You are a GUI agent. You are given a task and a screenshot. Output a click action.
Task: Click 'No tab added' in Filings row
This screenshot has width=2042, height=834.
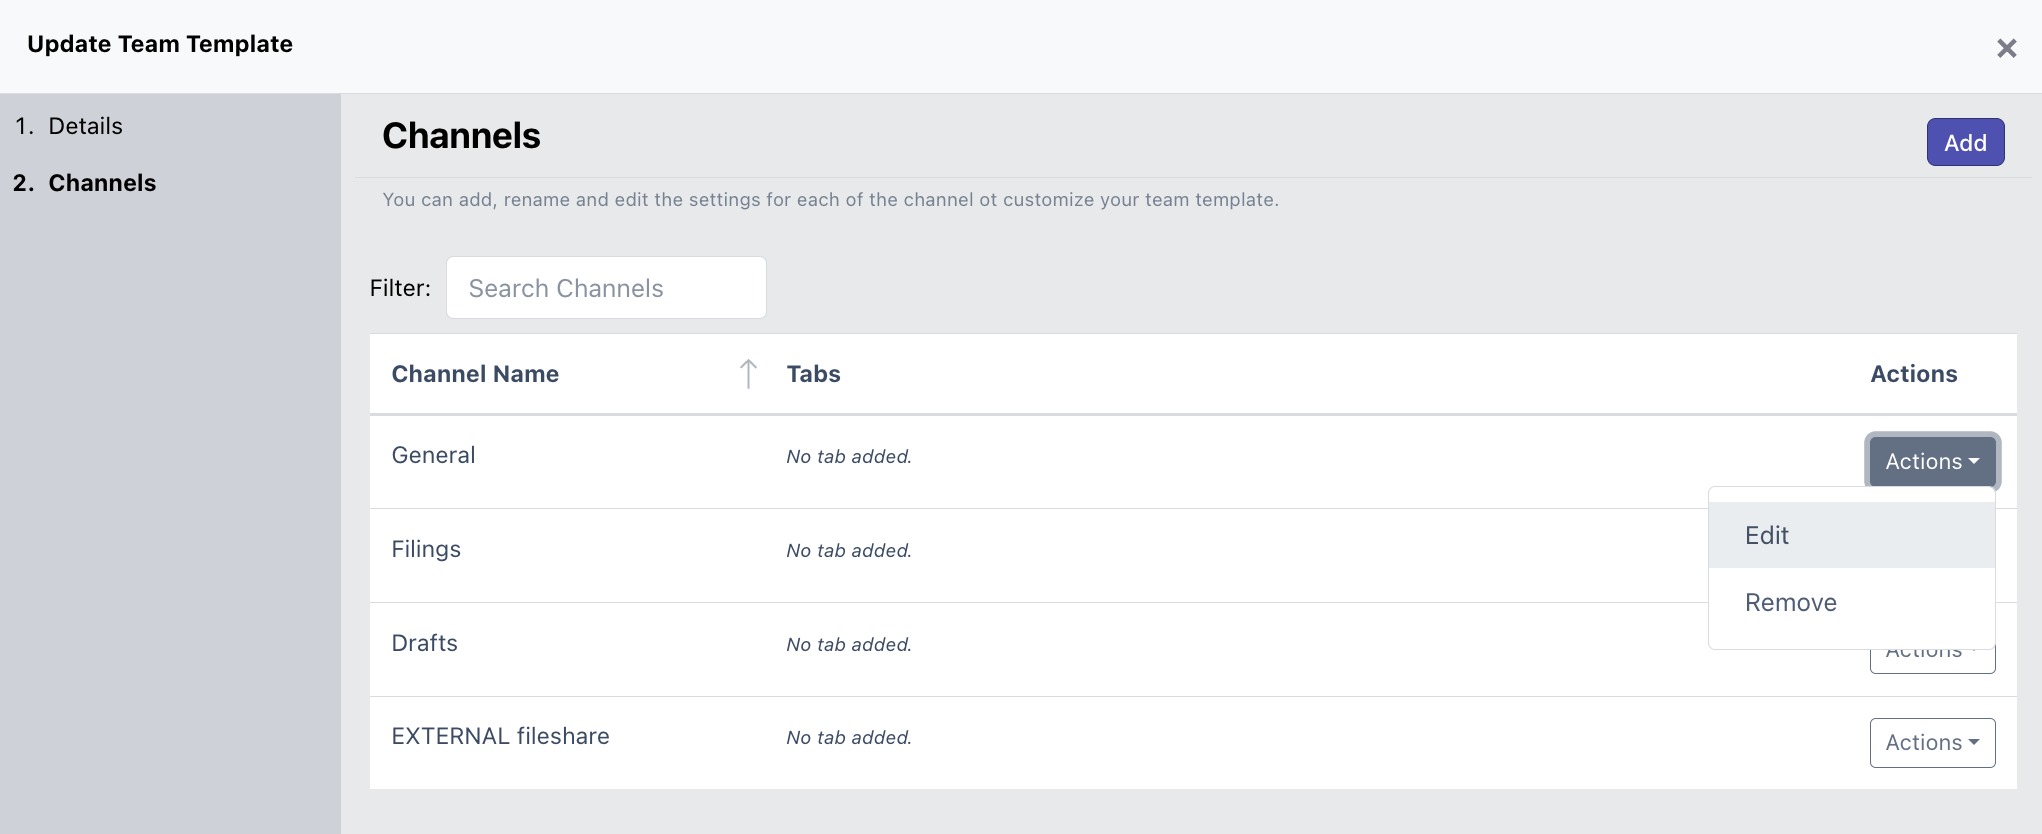[x=848, y=550]
